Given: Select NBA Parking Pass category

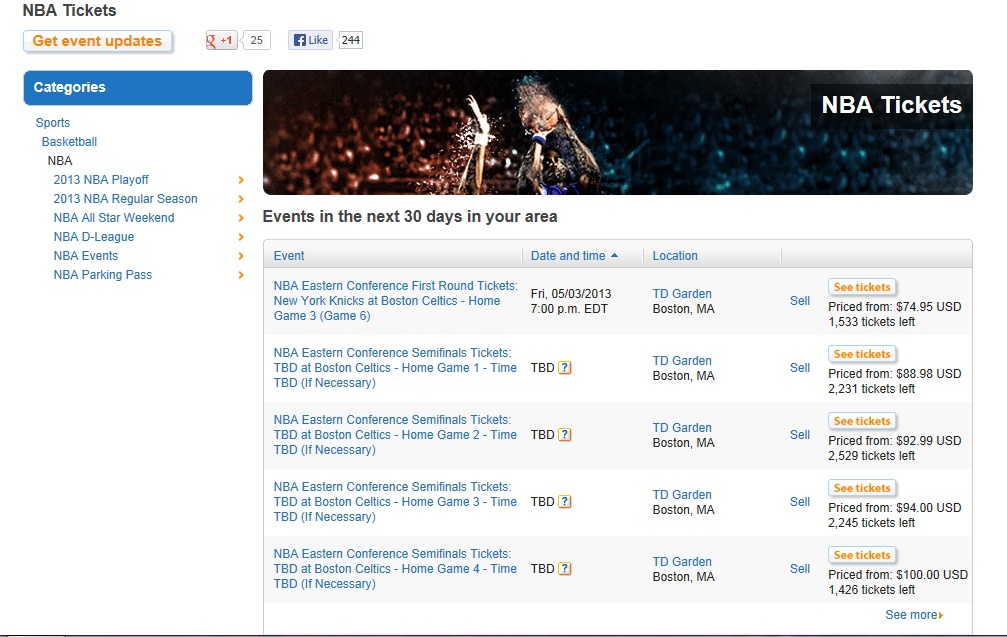Looking at the screenshot, I should [x=103, y=275].
